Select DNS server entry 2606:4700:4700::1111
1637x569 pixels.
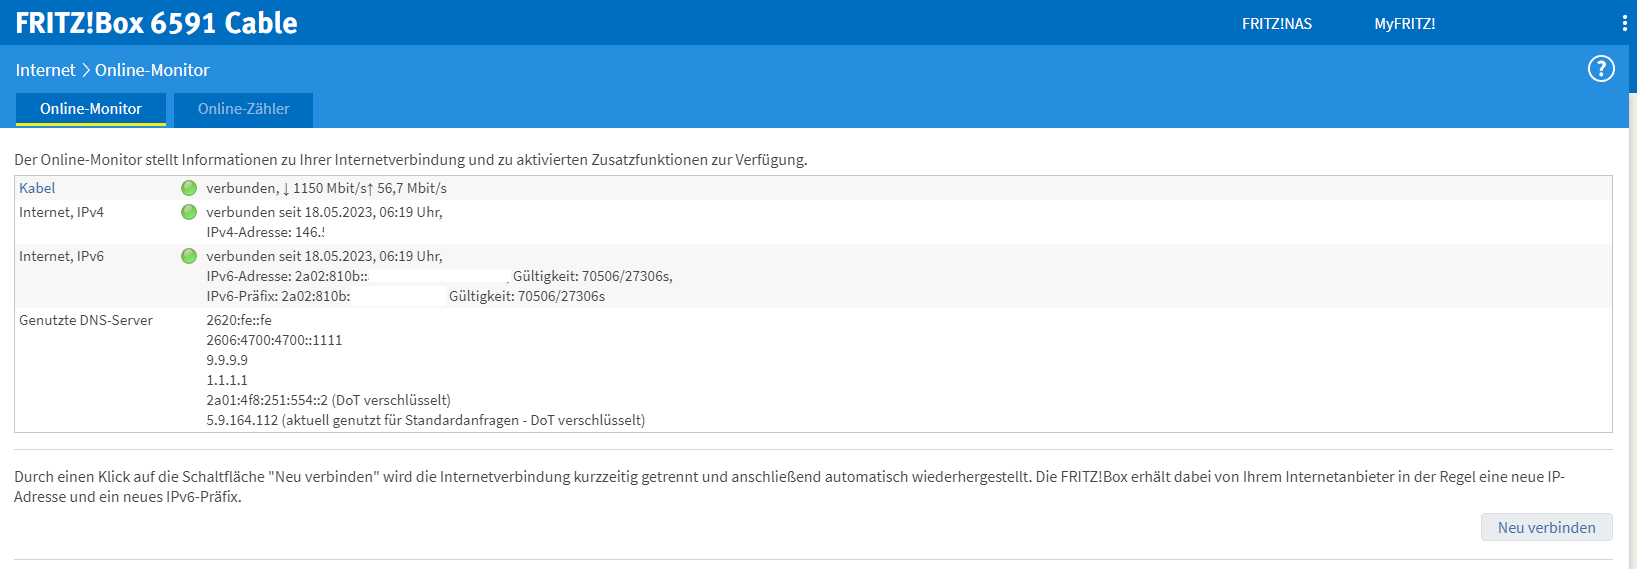pyautogui.click(x=274, y=340)
